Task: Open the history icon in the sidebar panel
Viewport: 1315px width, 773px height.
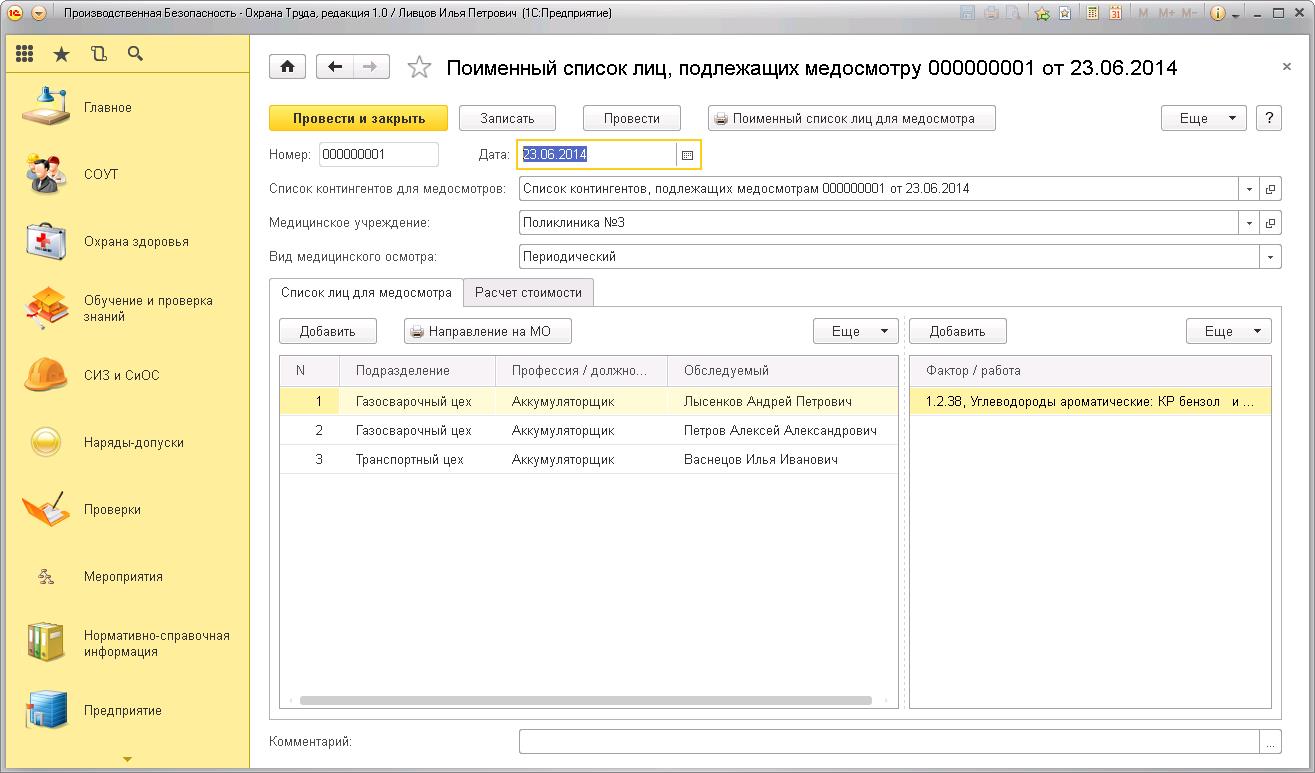Action: click(x=98, y=54)
